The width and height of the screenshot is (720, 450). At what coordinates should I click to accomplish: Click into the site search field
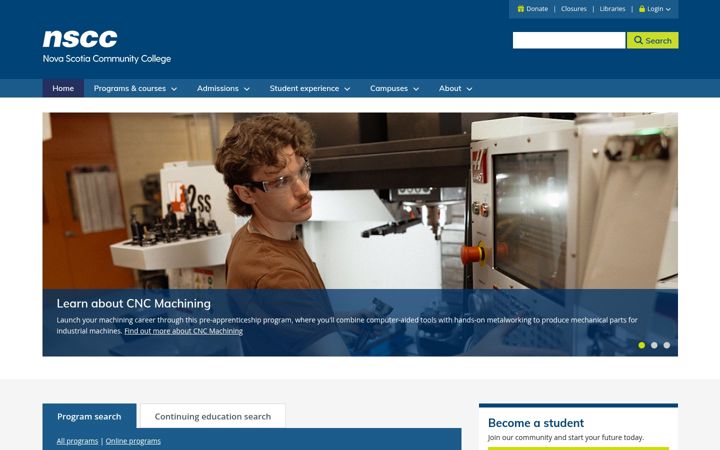pyautogui.click(x=568, y=40)
